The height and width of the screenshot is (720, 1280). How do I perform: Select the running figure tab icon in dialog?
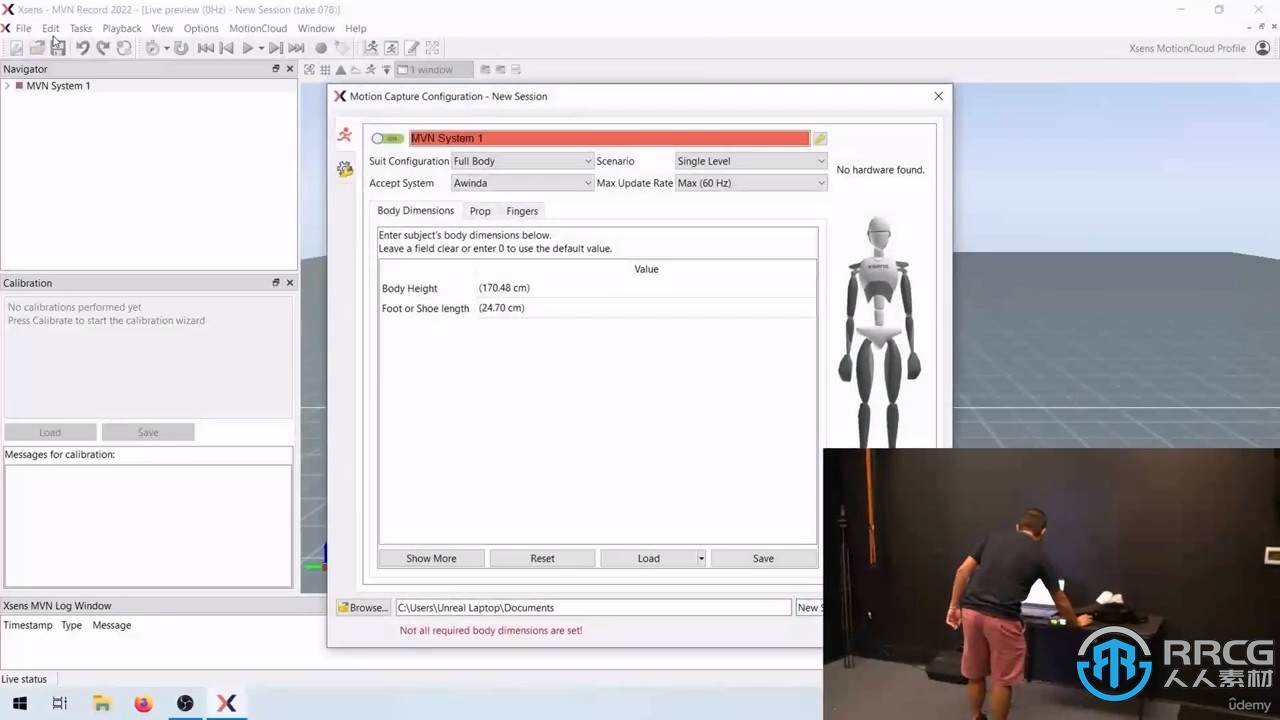345,134
